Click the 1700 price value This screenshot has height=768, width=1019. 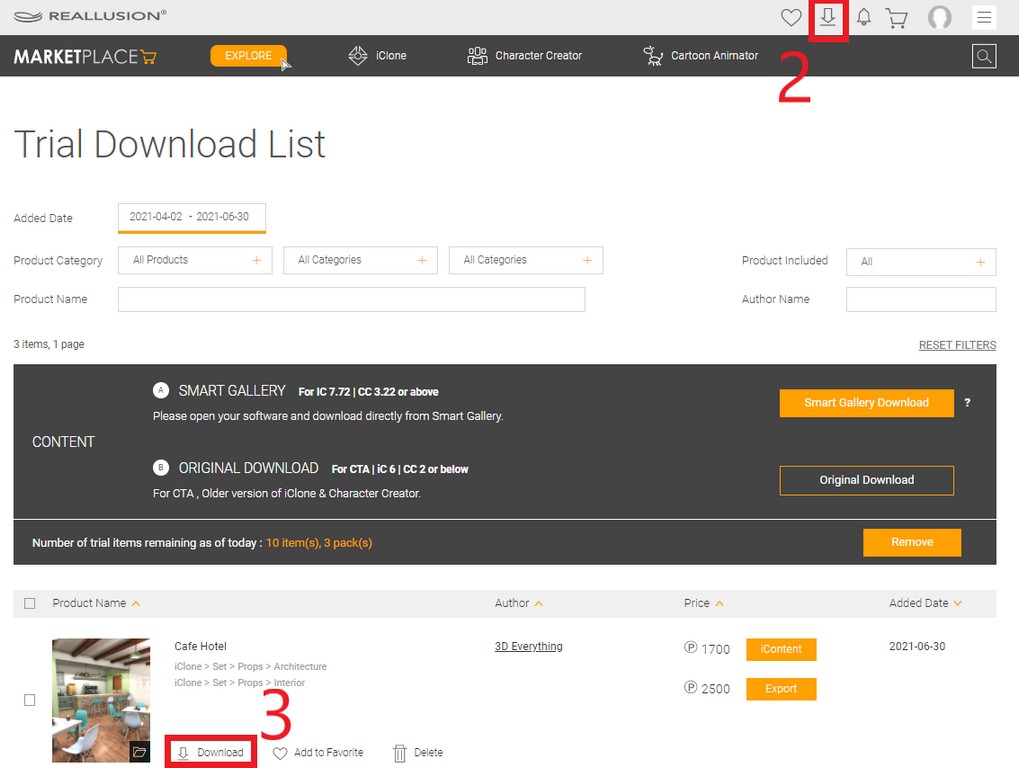tap(716, 649)
